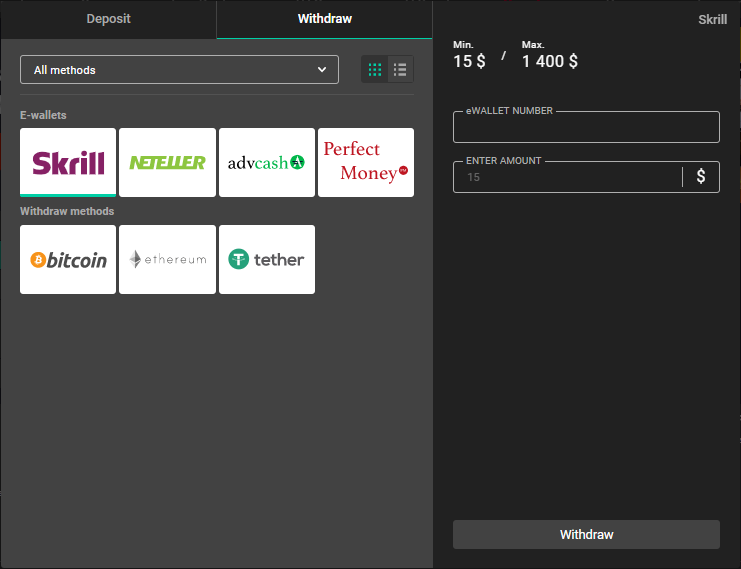Select the Ethereum withdraw tile
Image resolution: width=741 pixels, height=569 pixels.
click(x=167, y=259)
